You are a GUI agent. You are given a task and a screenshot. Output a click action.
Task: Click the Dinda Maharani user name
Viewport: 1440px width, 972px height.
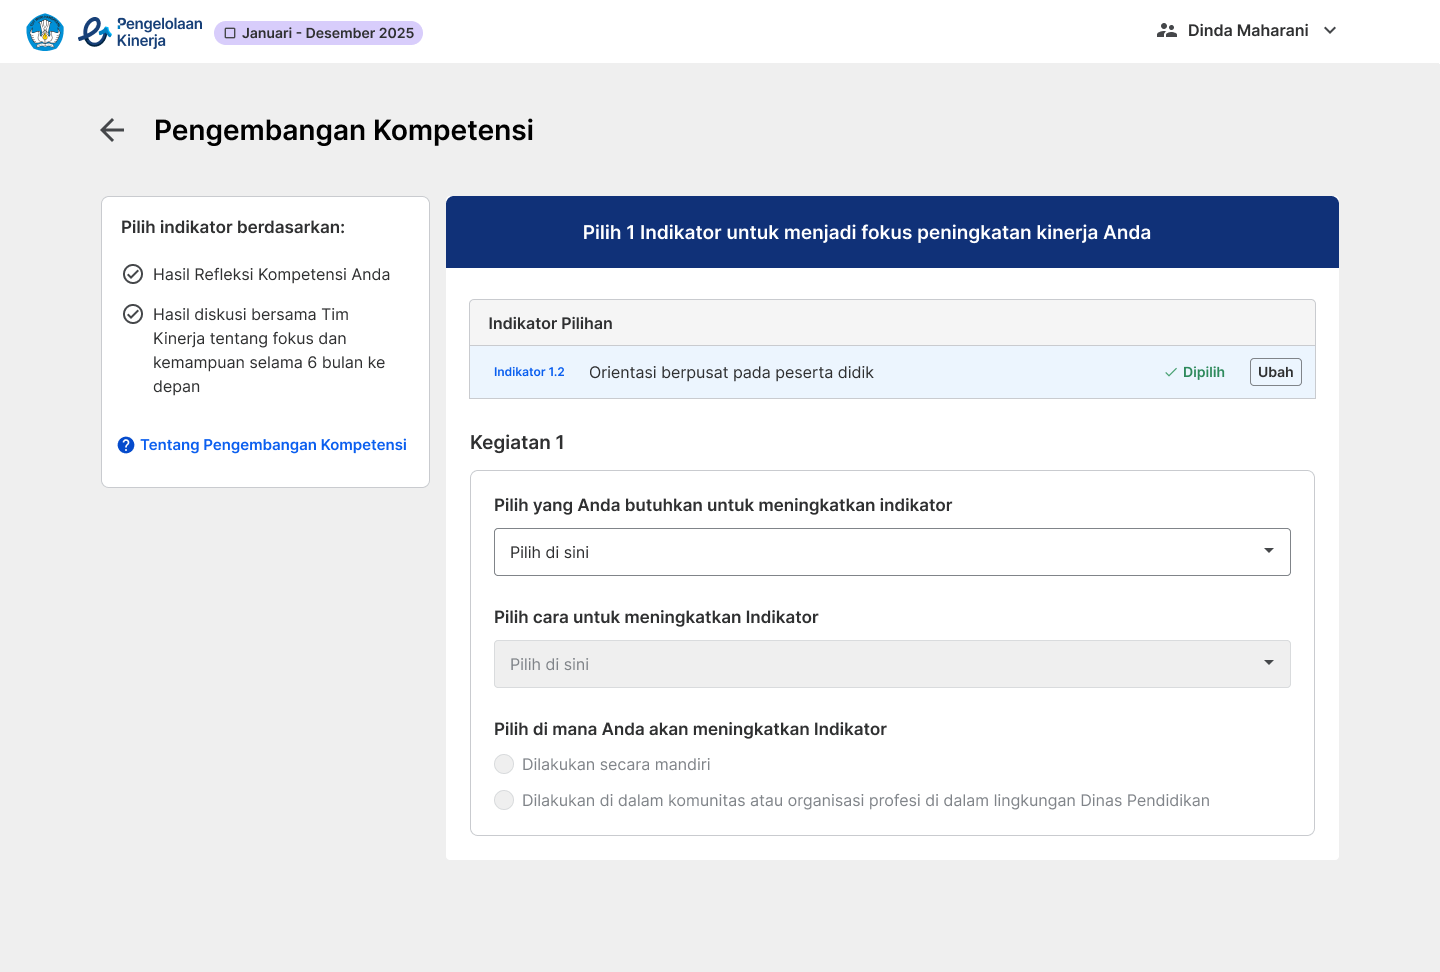[x=1248, y=31]
